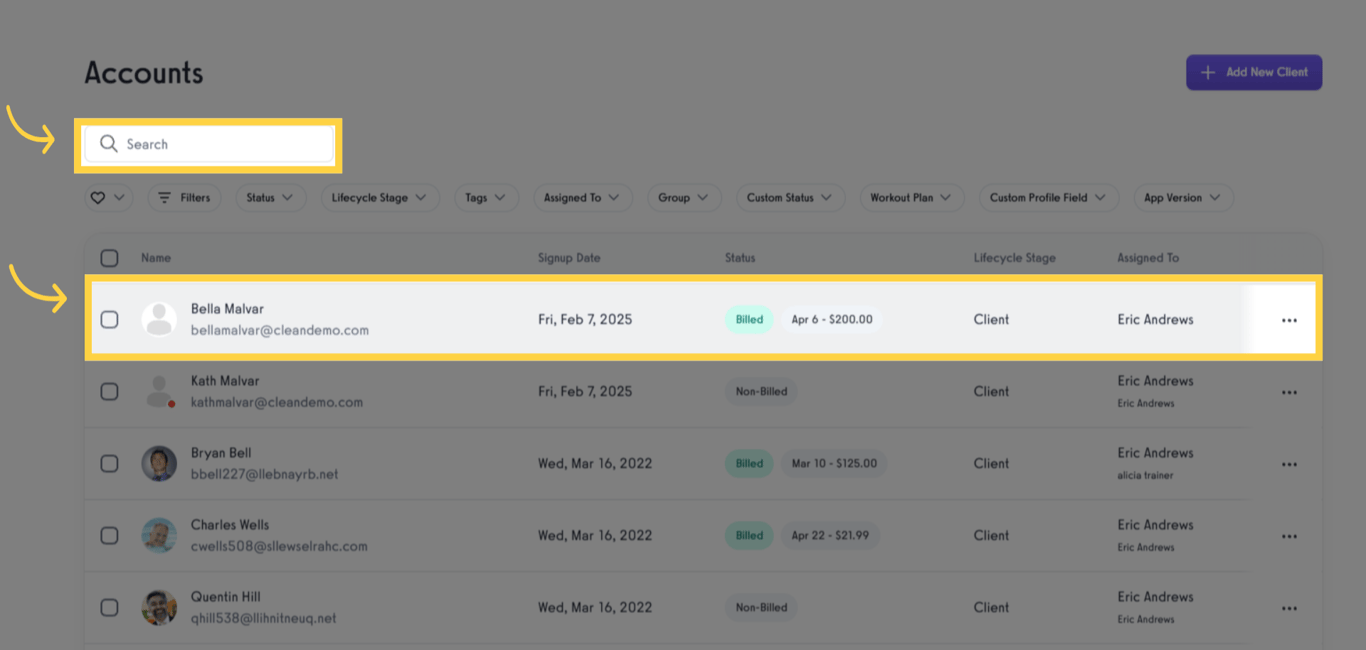Click the plus icon on Add New Client
Image resolution: width=1366 pixels, height=650 pixels.
1208,72
